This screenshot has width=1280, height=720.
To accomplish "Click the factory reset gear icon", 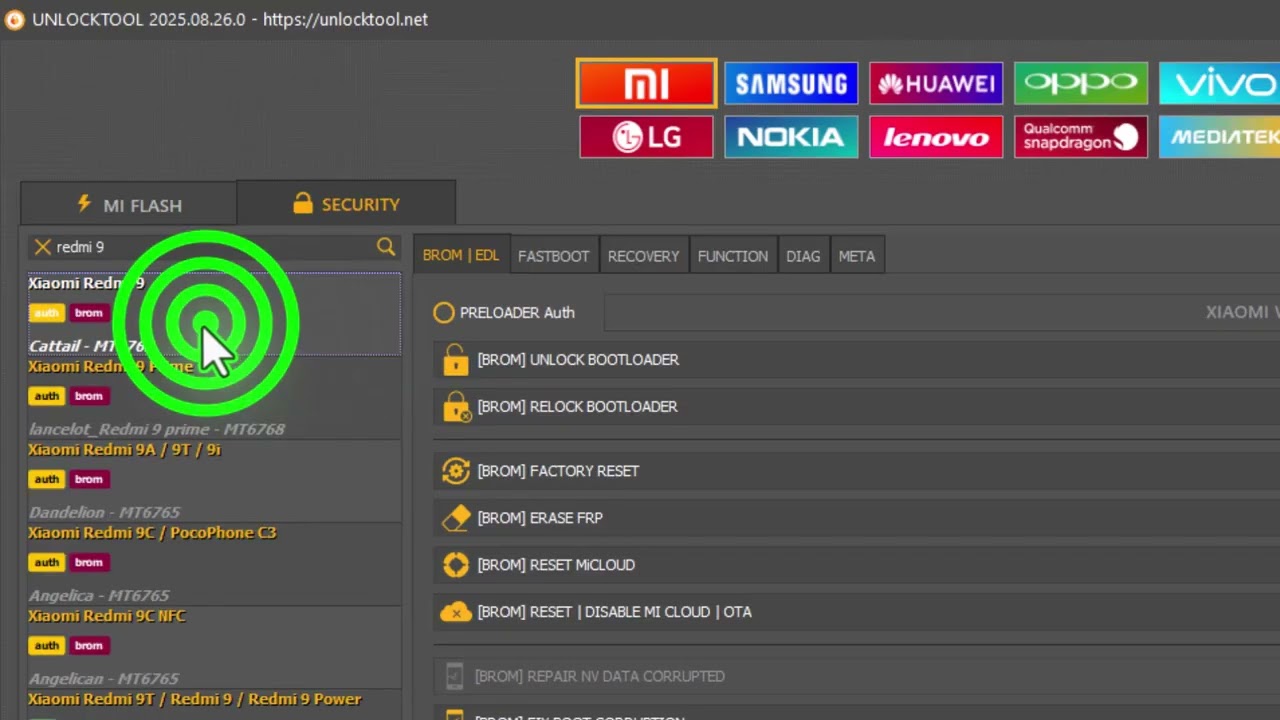I will coord(456,471).
